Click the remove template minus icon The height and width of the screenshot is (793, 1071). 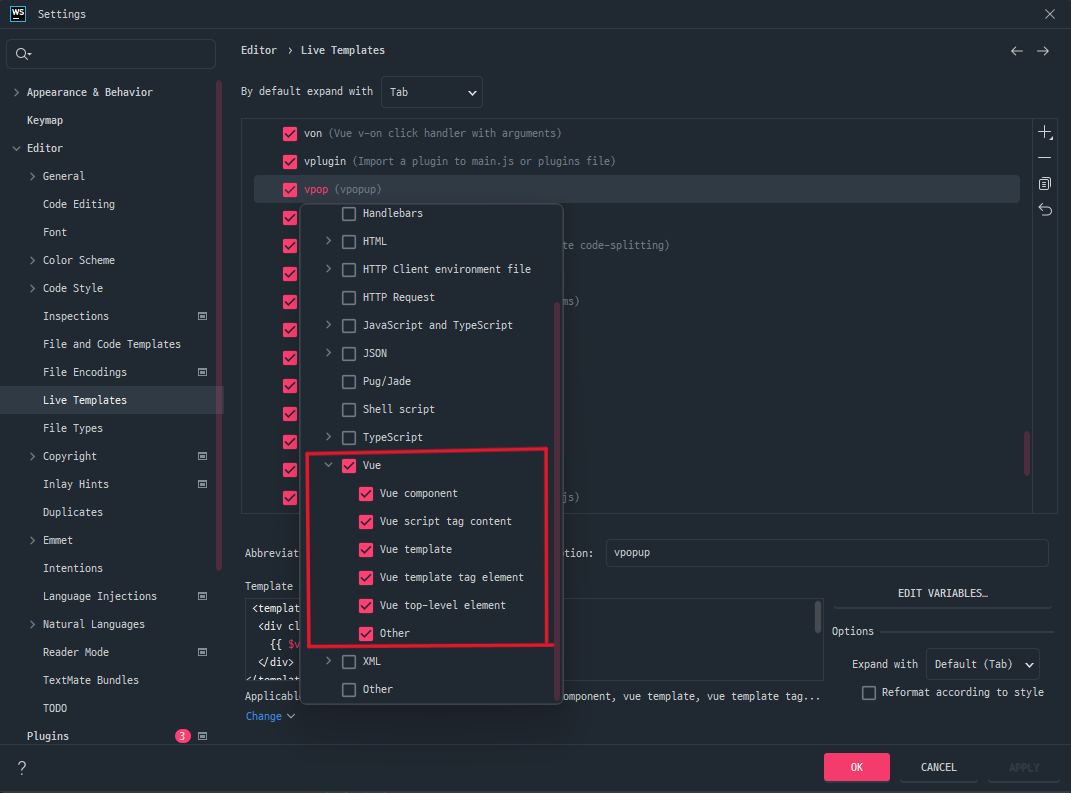(x=1044, y=158)
